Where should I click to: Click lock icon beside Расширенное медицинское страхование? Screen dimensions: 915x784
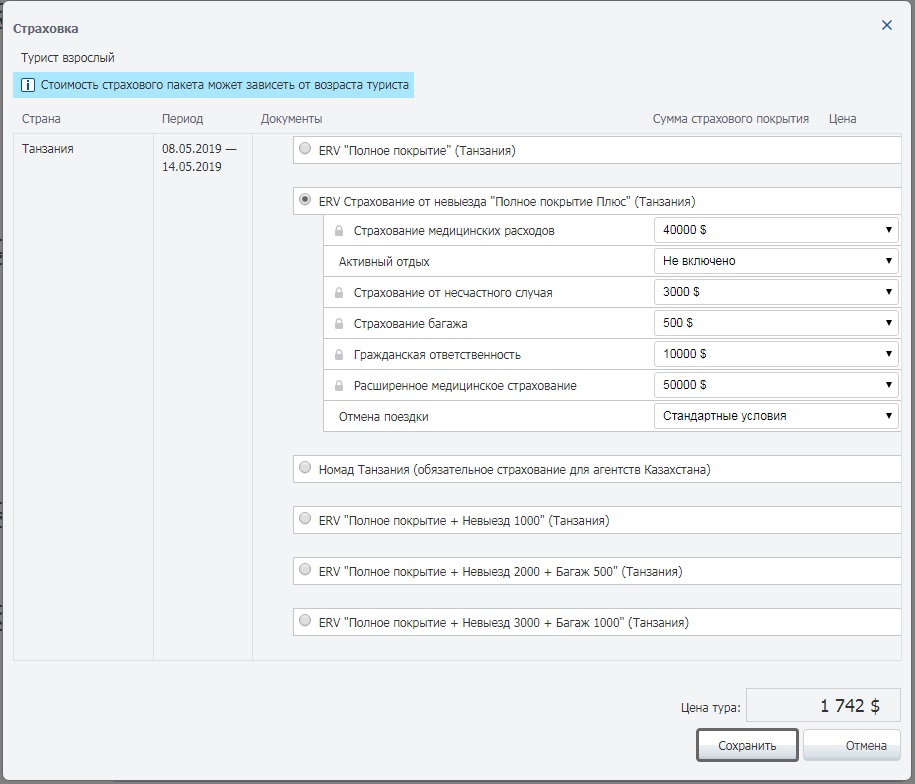point(339,386)
